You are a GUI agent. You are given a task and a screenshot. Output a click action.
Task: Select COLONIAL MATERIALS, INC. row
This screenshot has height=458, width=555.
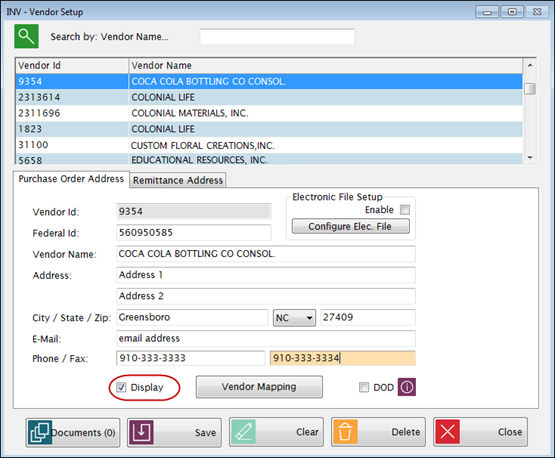[x=269, y=113]
